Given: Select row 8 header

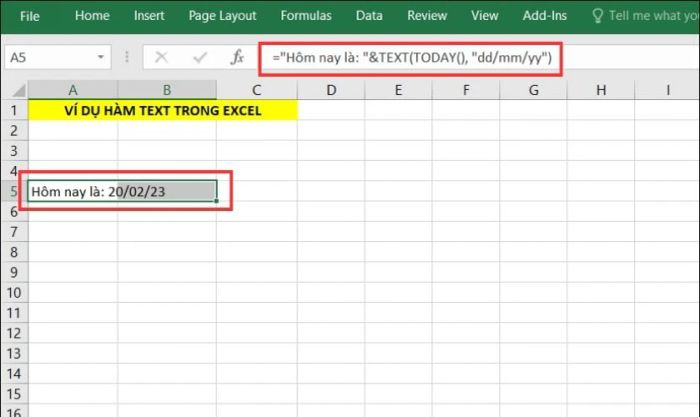Looking at the screenshot, I should click(x=14, y=252).
